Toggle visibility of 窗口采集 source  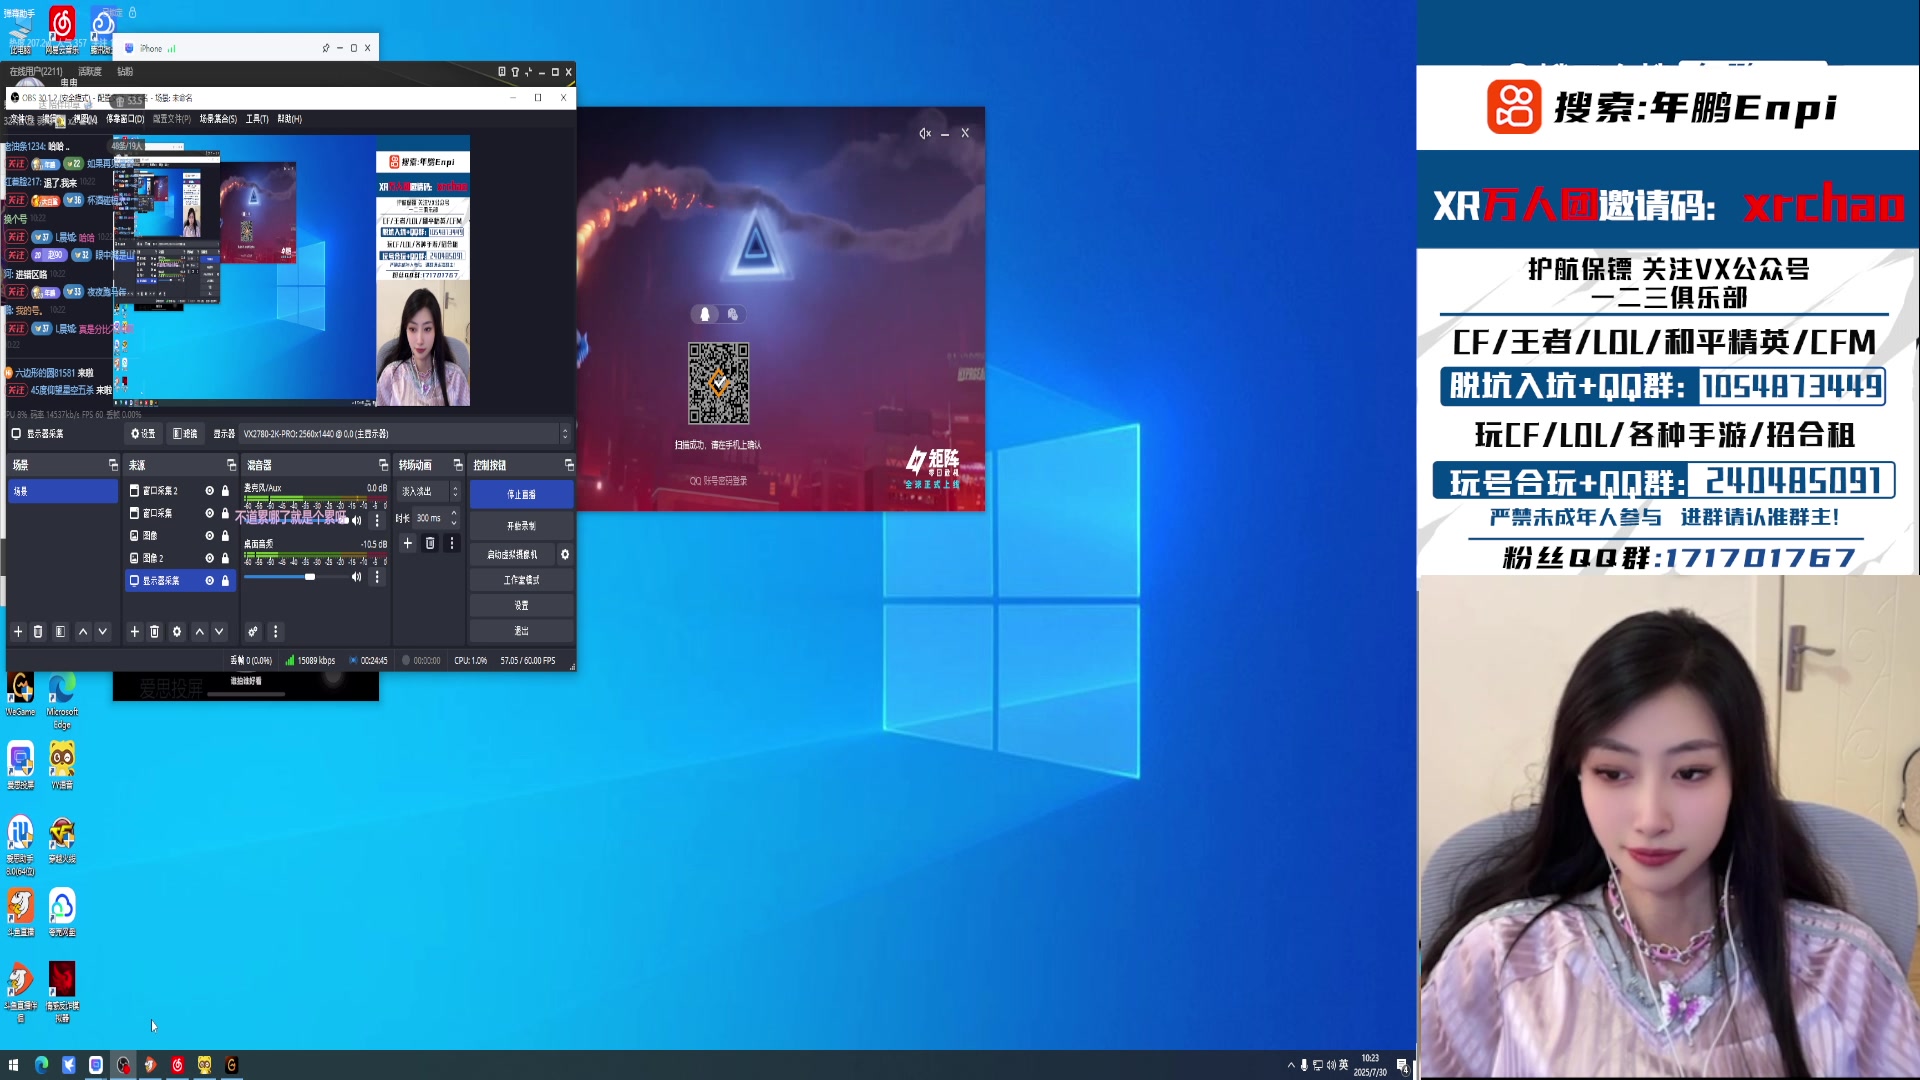[210, 513]
